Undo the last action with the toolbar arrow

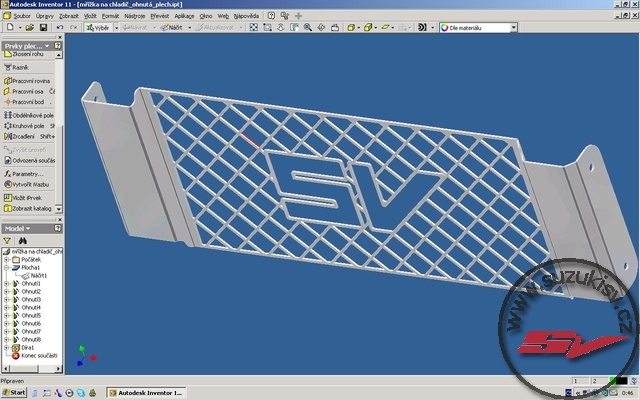(x=60, y=27)
